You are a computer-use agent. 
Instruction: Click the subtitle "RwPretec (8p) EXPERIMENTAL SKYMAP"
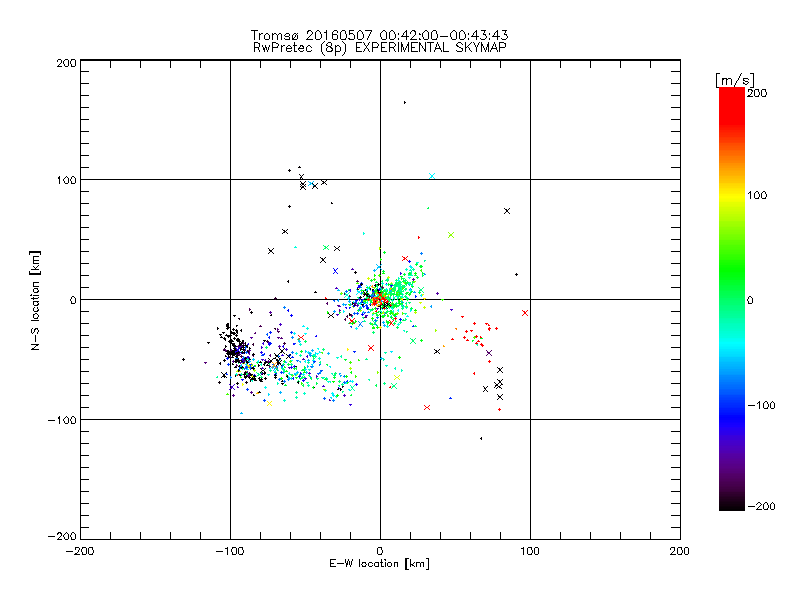[x=380, y=47]
